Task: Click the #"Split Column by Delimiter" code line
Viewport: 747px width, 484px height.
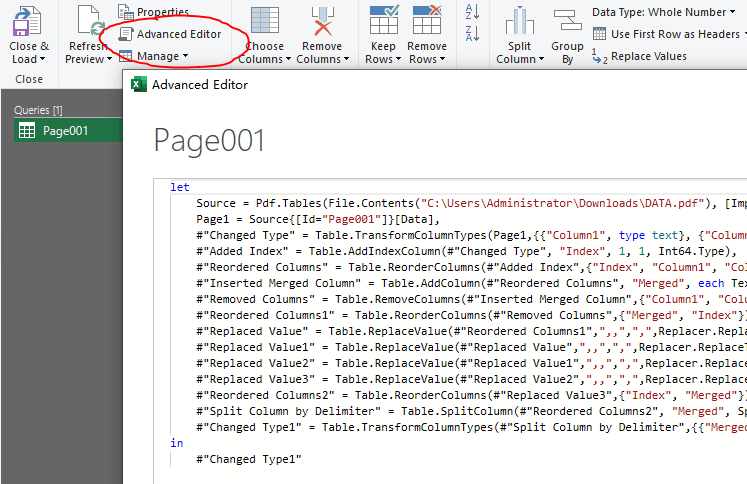Action: click(x=471, y=411)
